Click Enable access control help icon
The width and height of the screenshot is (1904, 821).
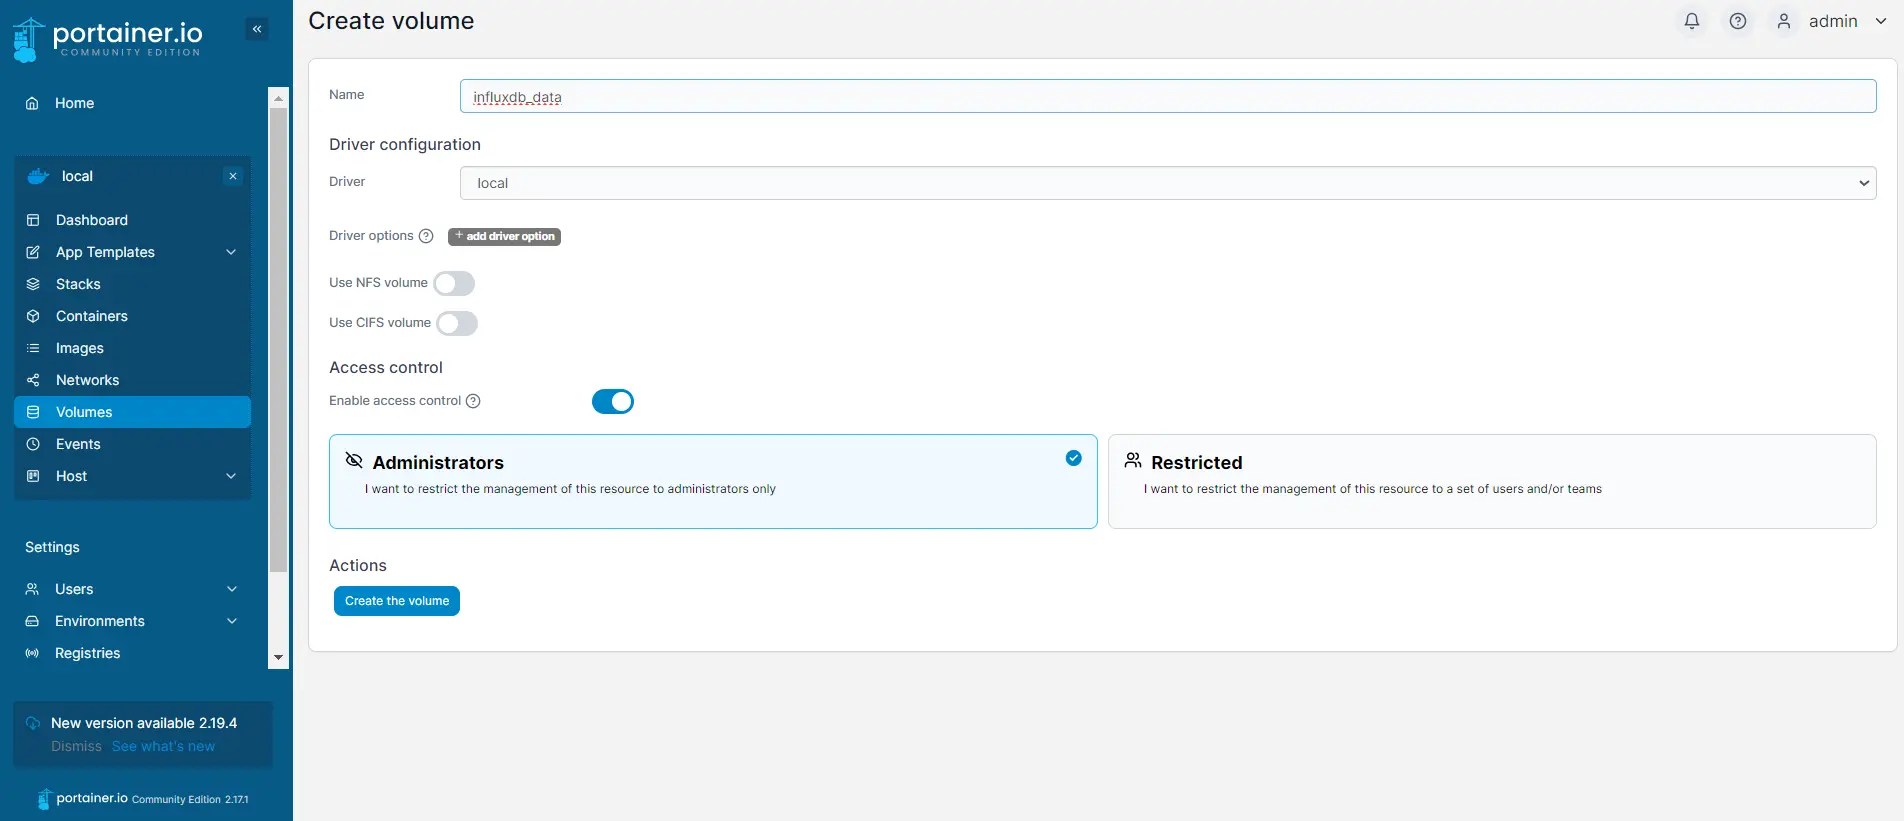pos(474,401)
